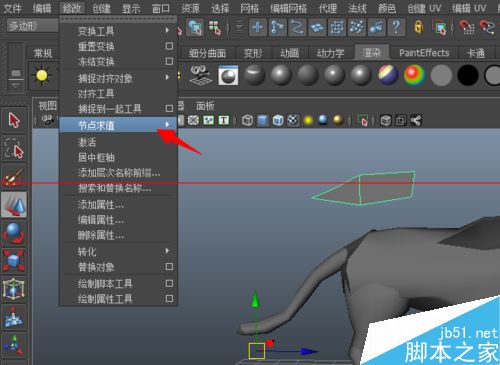This screenshot has height=365, width=500.
Task: Expand the 变换工具 submenu
Action: coord(118,31)
